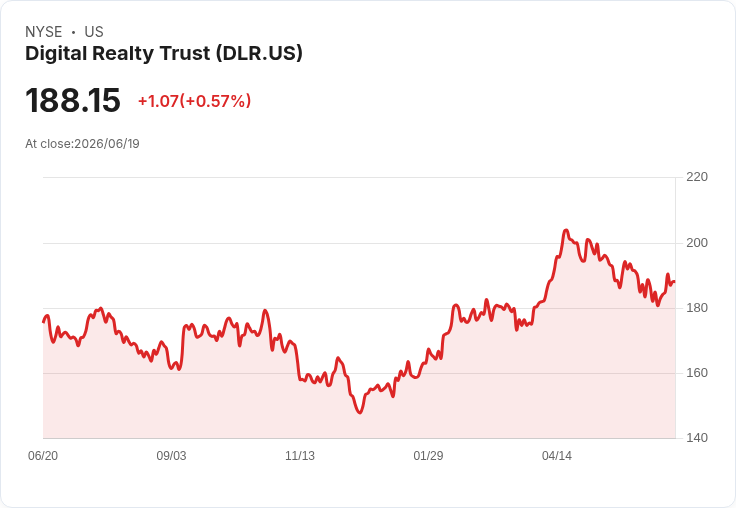736x508 pixels.
Task: Select the At close:2026/06/19 date text
Action: tap(82, 144)
